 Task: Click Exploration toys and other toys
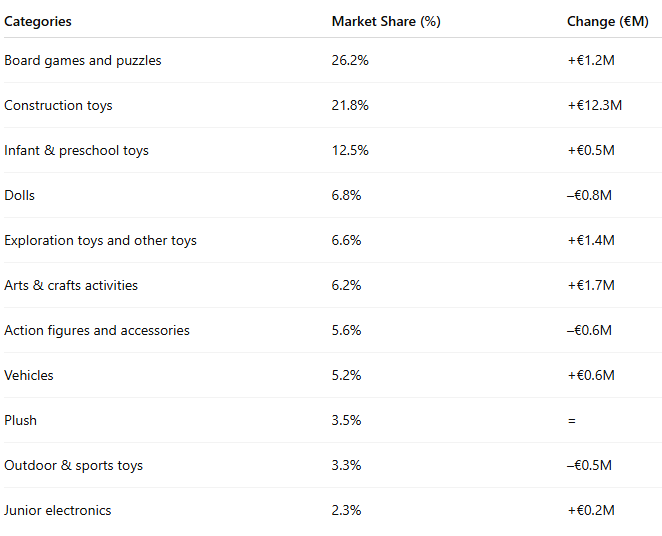(x=100, y=240)
